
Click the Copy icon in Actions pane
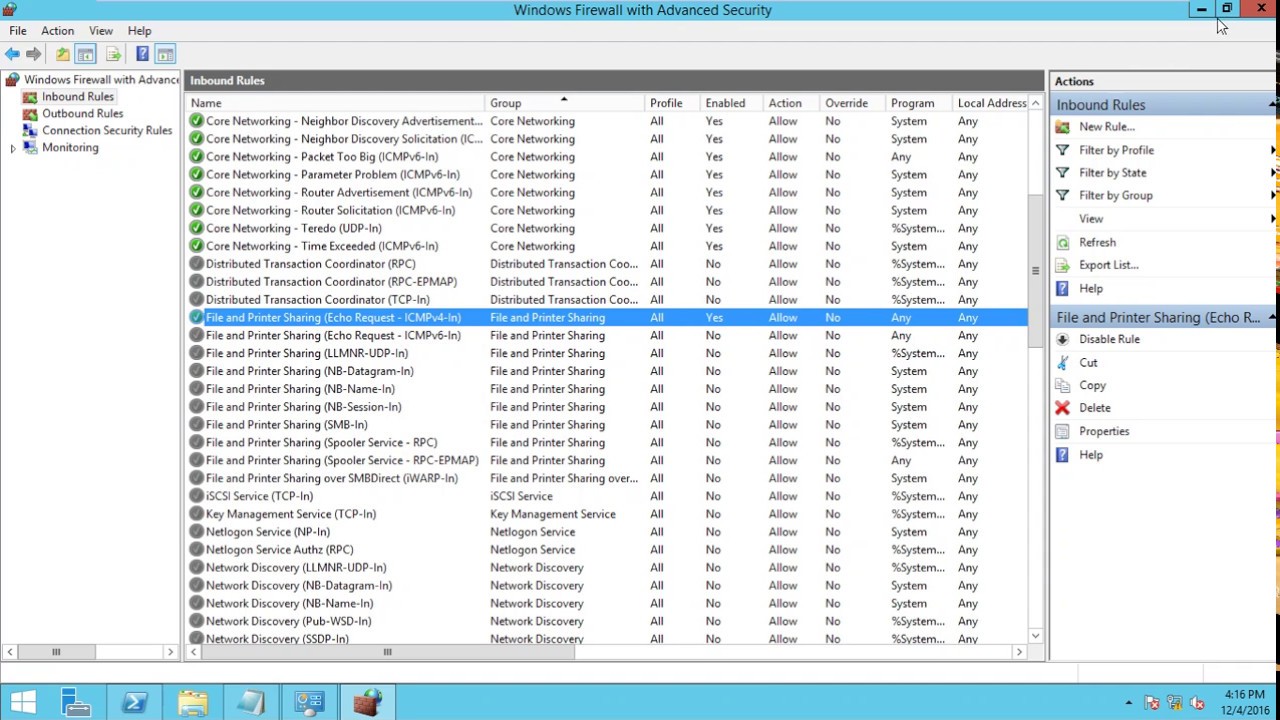tap(1062, 385)
